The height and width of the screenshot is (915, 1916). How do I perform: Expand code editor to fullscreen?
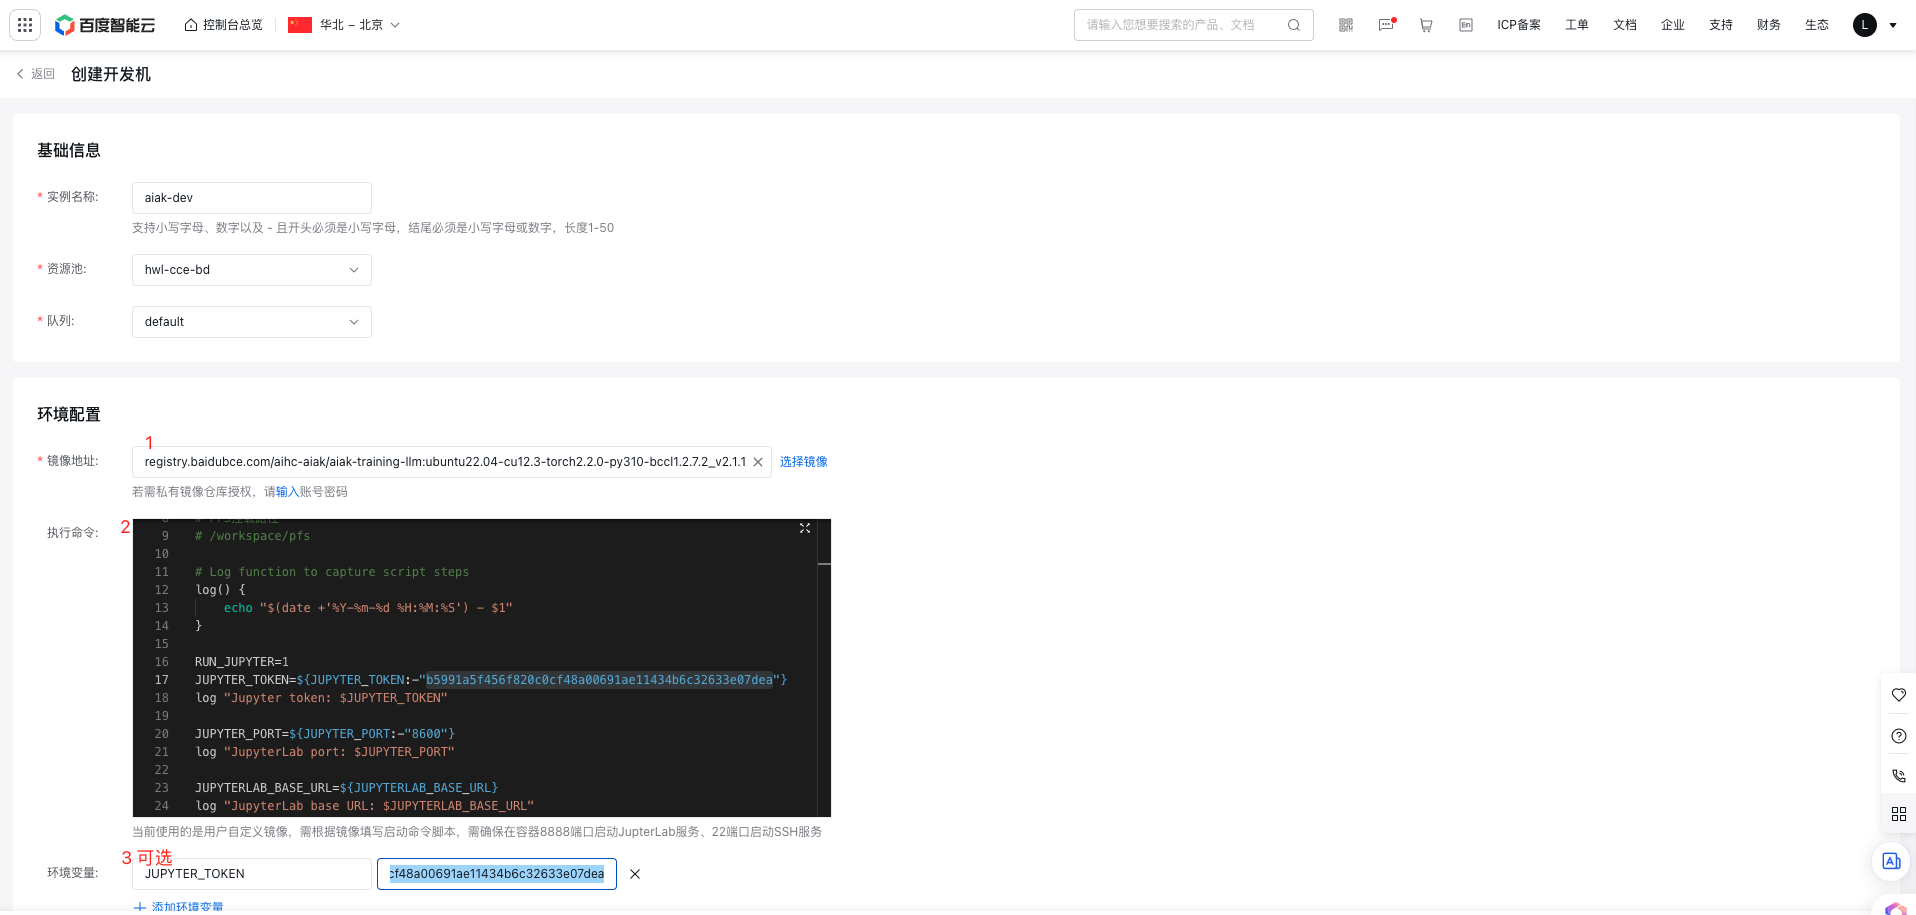coord(805,528)
